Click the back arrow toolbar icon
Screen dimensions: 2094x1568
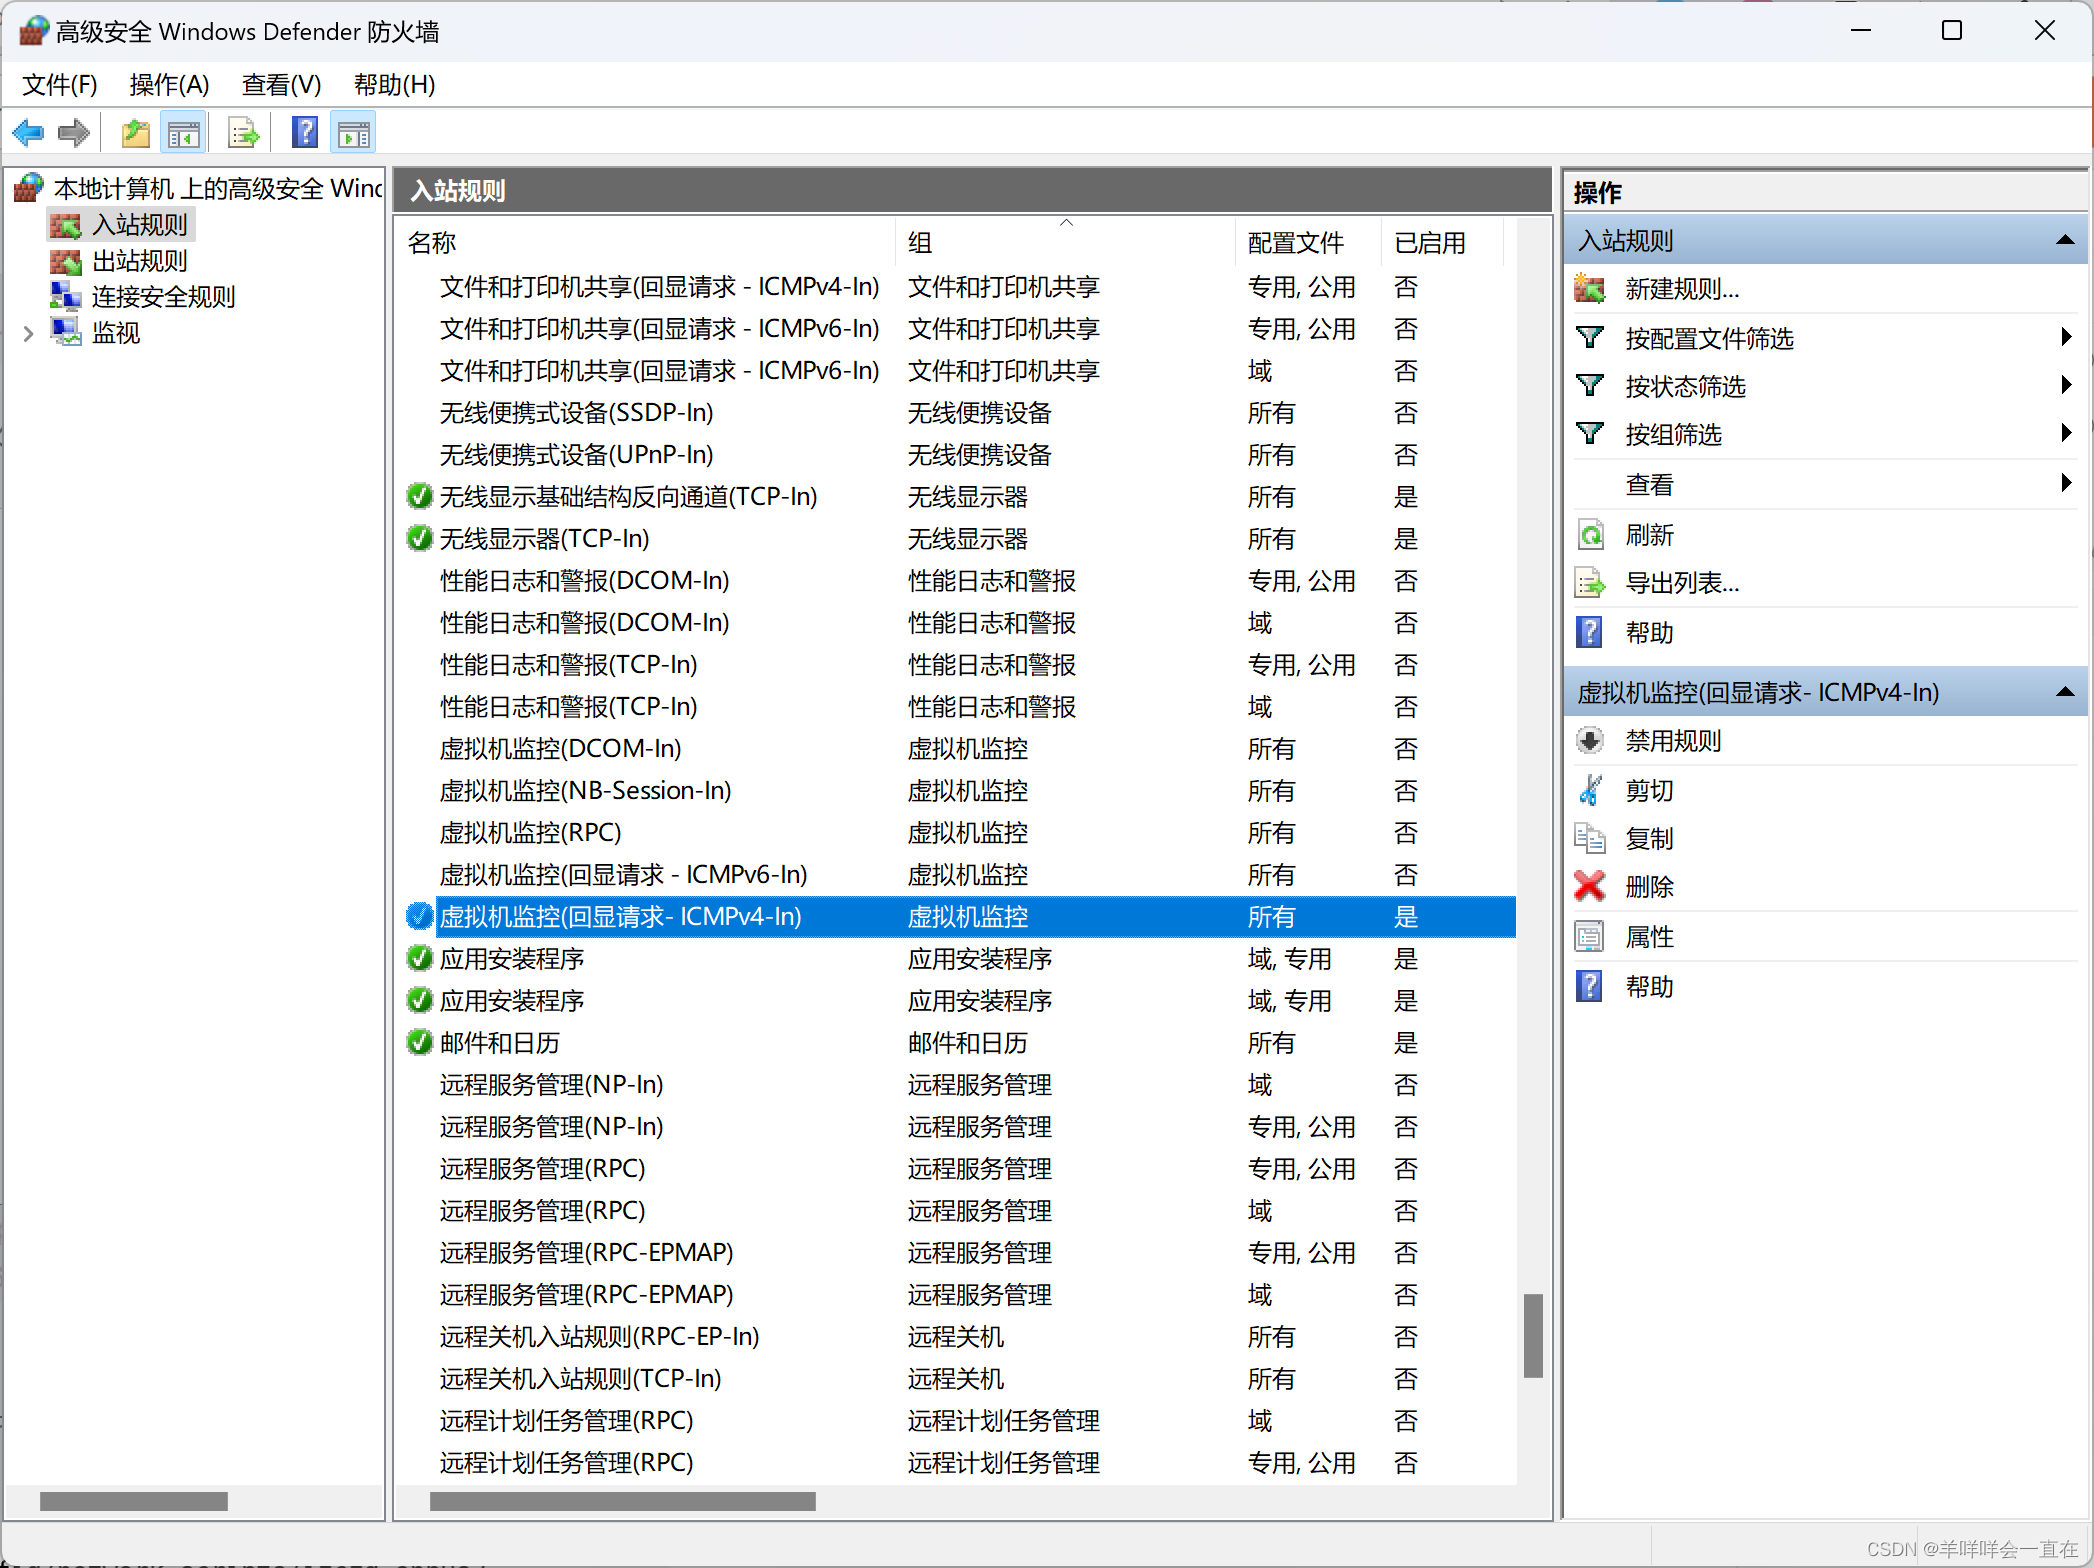click(x=28, y=133)
